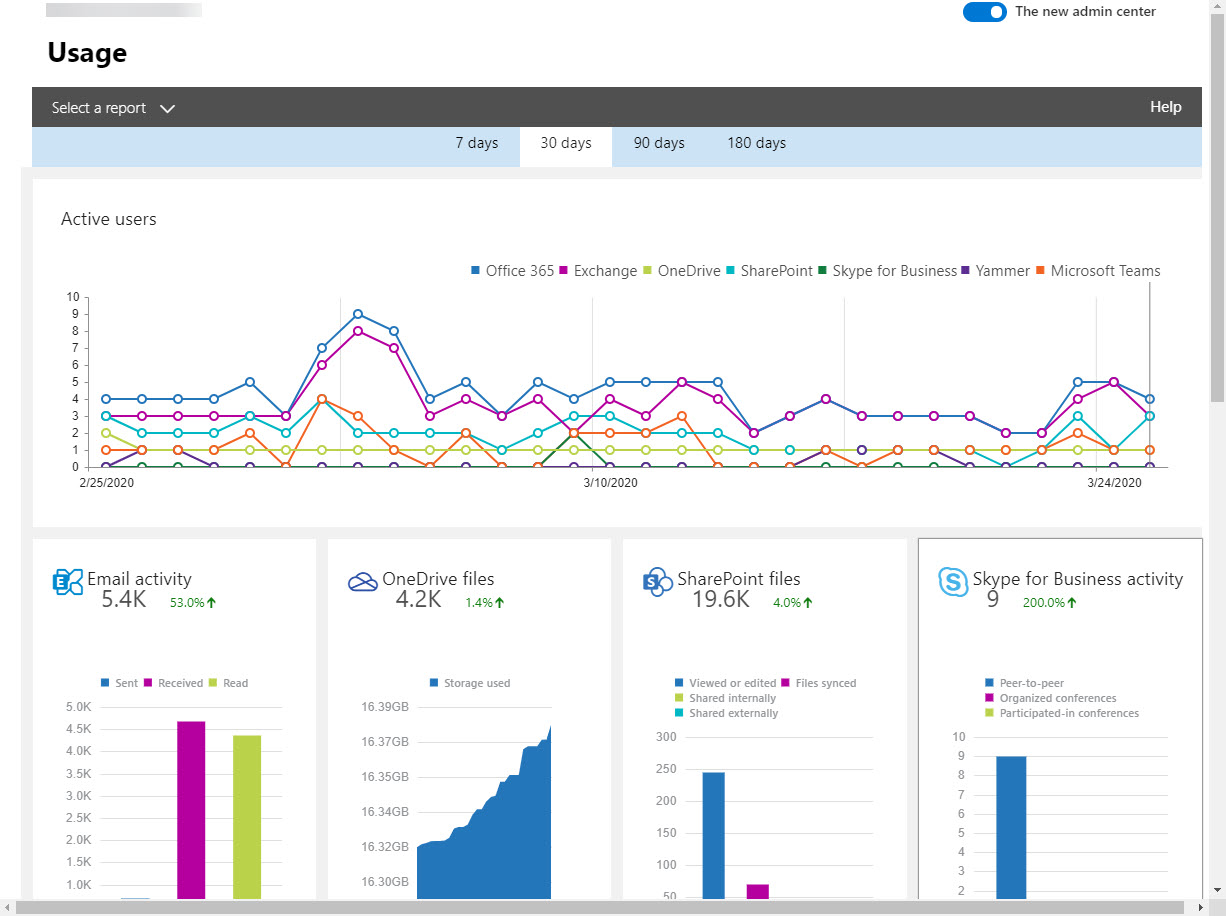Screen dimensions: 1226x916
Task: Click the Help link in the report bar
Action: (1165, 107)
